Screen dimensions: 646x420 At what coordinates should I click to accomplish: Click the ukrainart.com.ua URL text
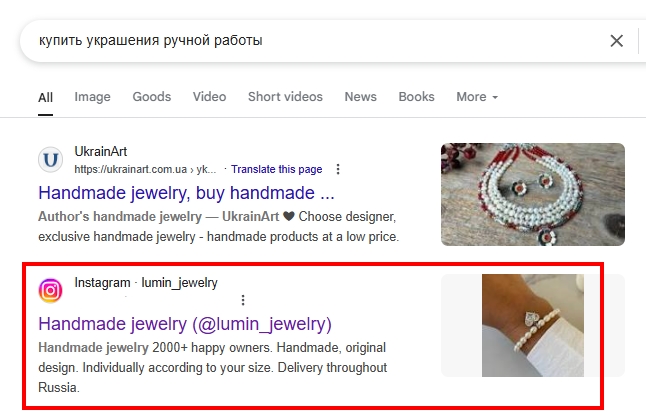tap(145, 169)
